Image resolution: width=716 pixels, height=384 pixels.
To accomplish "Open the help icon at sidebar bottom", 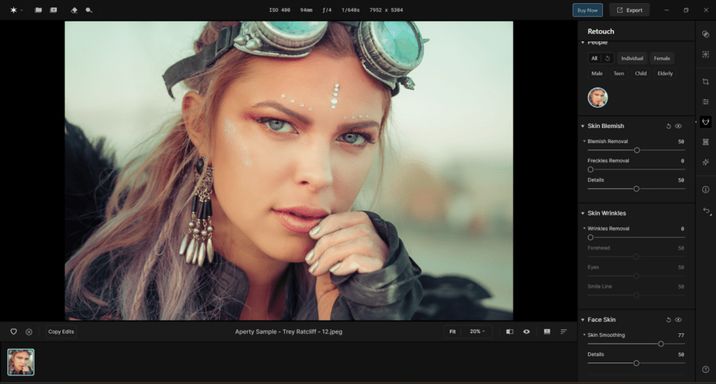I will coord(705,369).
